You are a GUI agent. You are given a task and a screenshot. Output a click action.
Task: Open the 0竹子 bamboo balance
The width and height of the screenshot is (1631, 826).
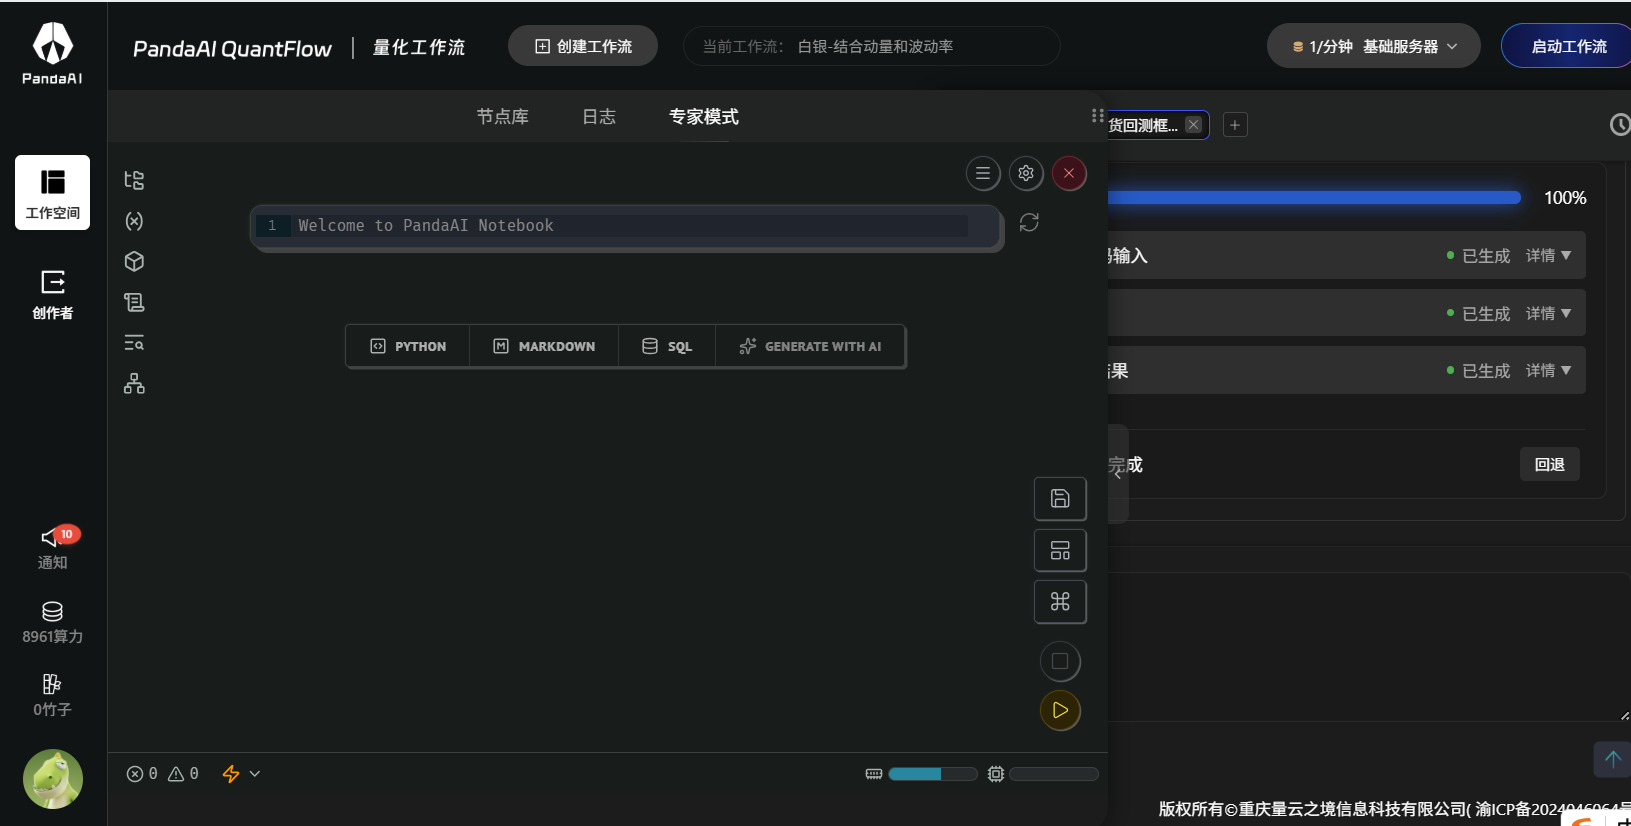click(x=53, y=696)
